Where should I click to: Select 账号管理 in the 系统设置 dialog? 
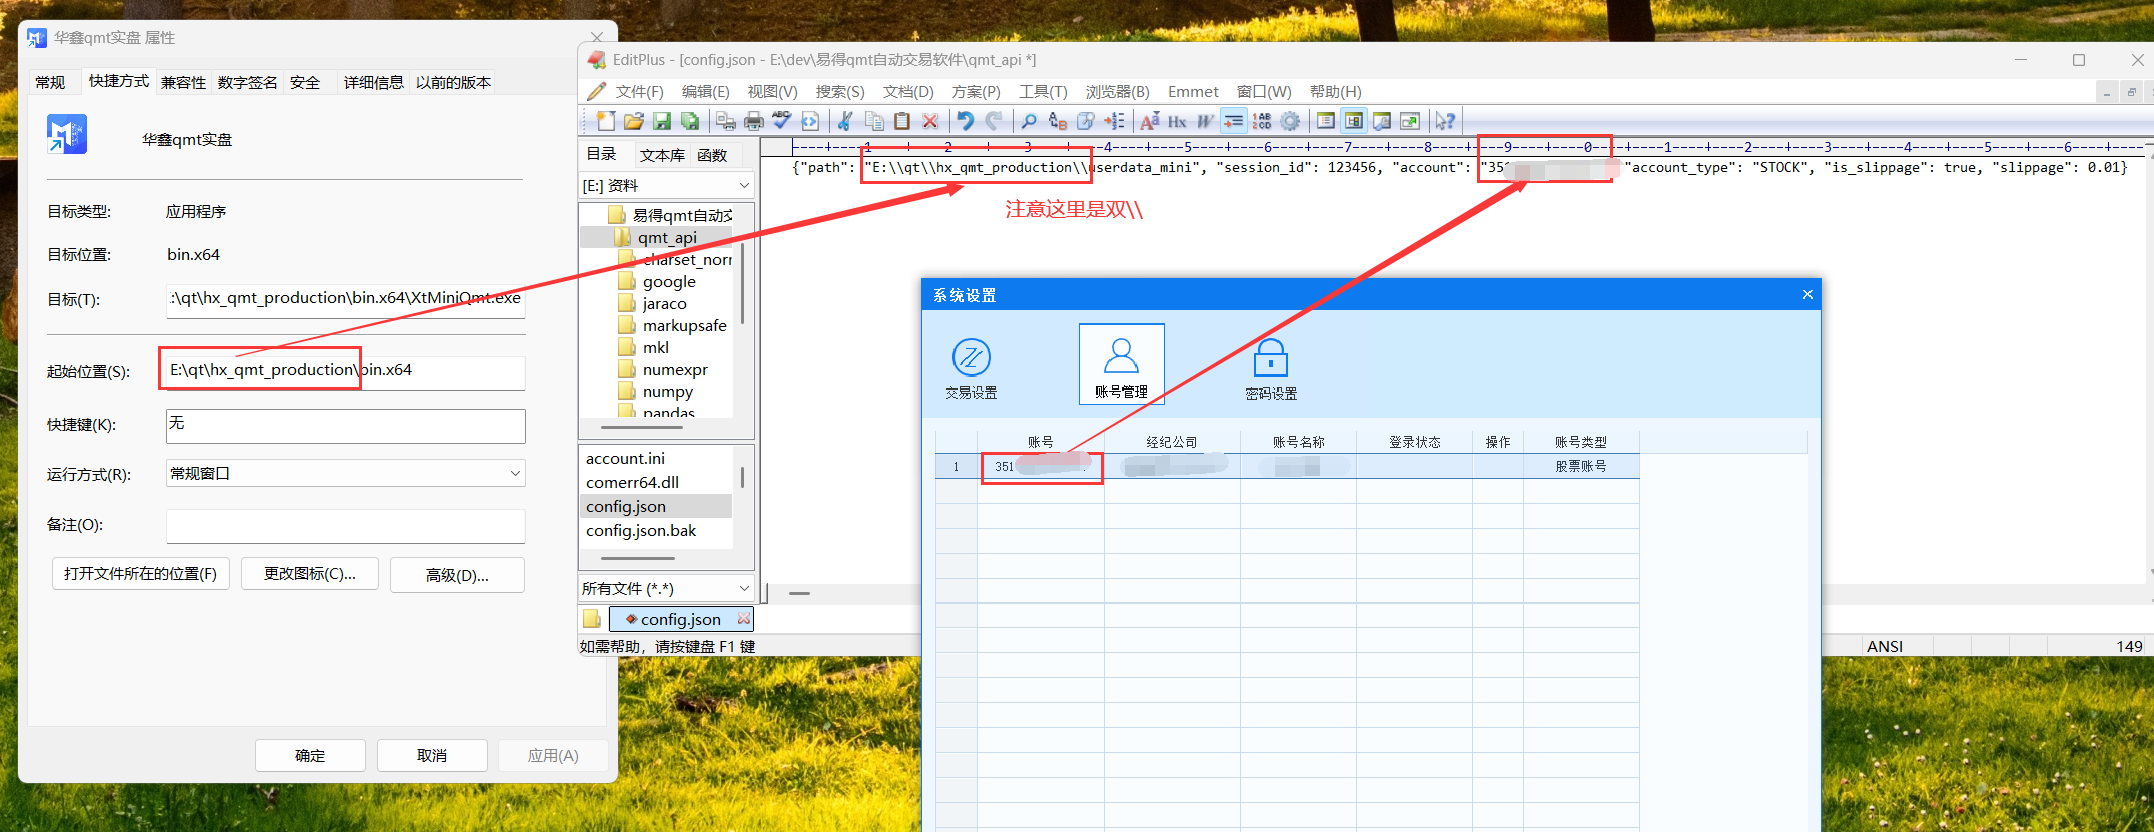click(1121, 364)
